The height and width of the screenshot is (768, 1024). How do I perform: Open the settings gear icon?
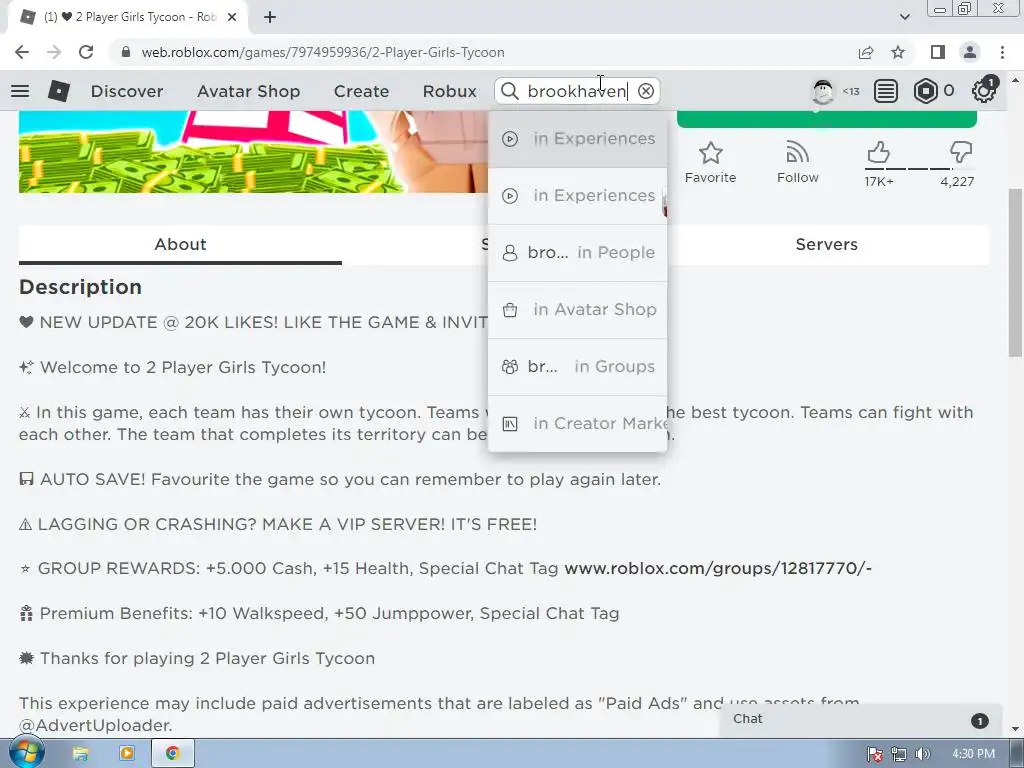coord(984,91)
